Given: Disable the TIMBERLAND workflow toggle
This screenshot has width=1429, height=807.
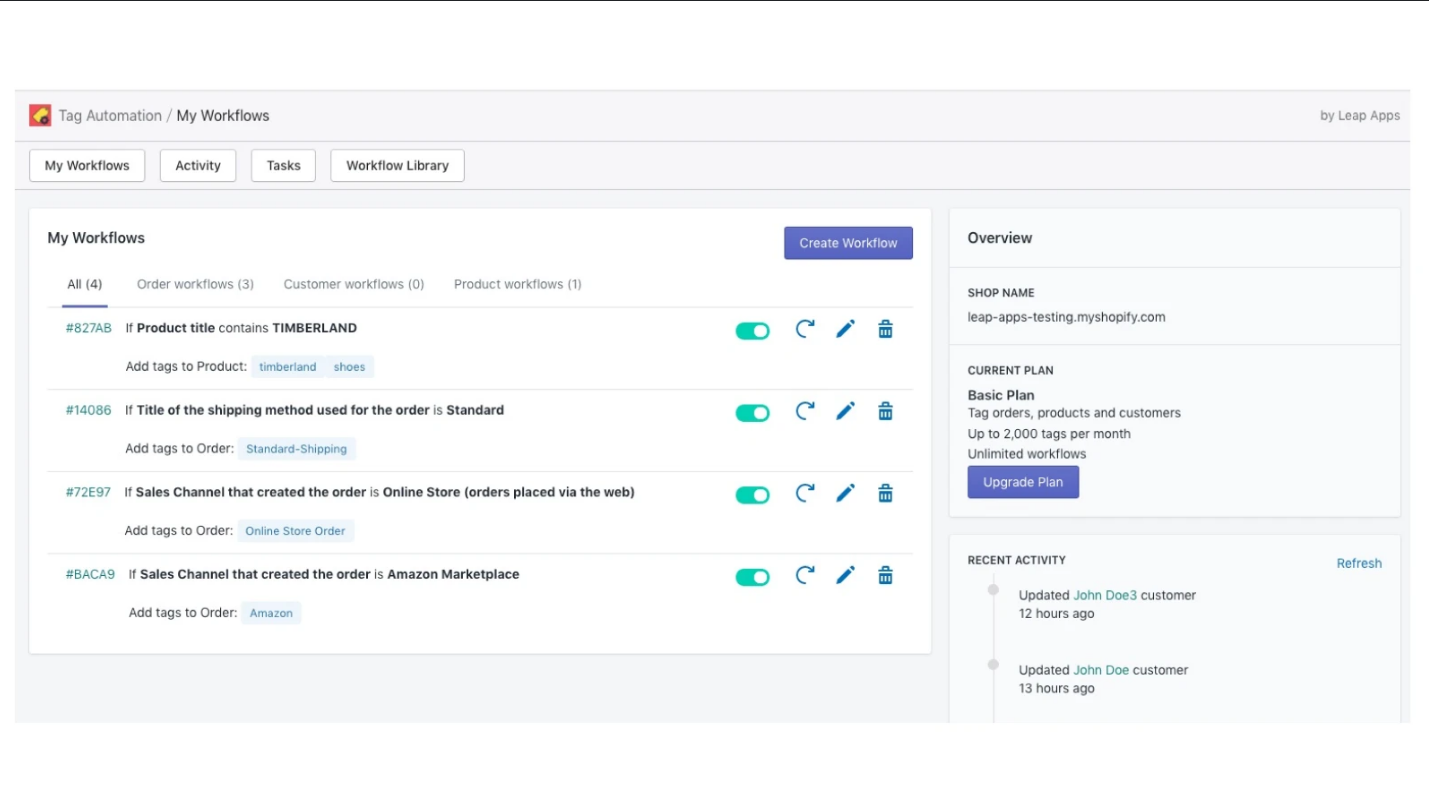Looking at the screenshot, I should pos(752,331).
